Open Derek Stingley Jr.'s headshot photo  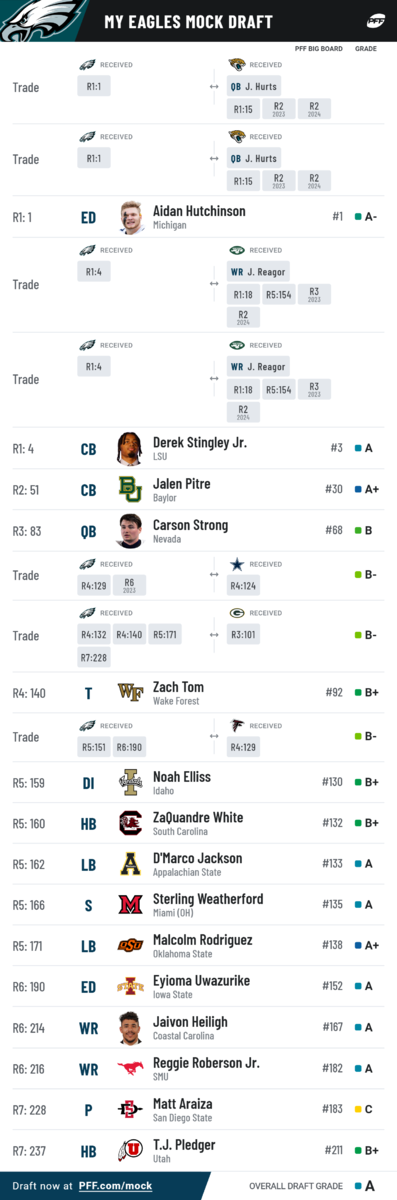coord(129,449)
